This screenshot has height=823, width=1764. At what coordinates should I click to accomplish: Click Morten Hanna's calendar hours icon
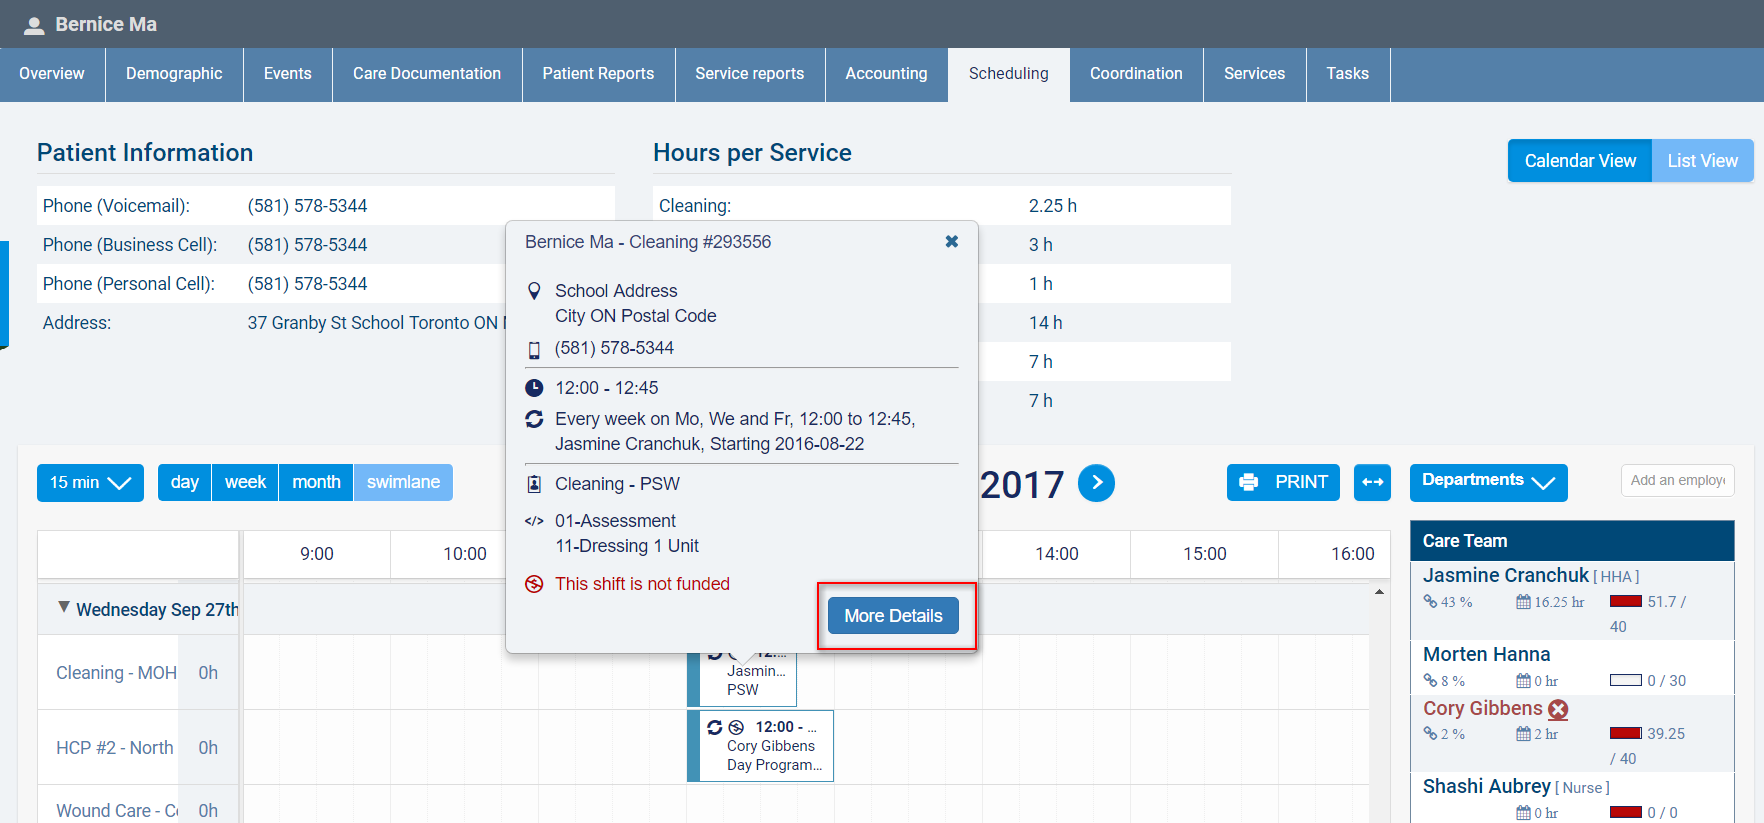pyautogui.click(x=1523, y=681)
